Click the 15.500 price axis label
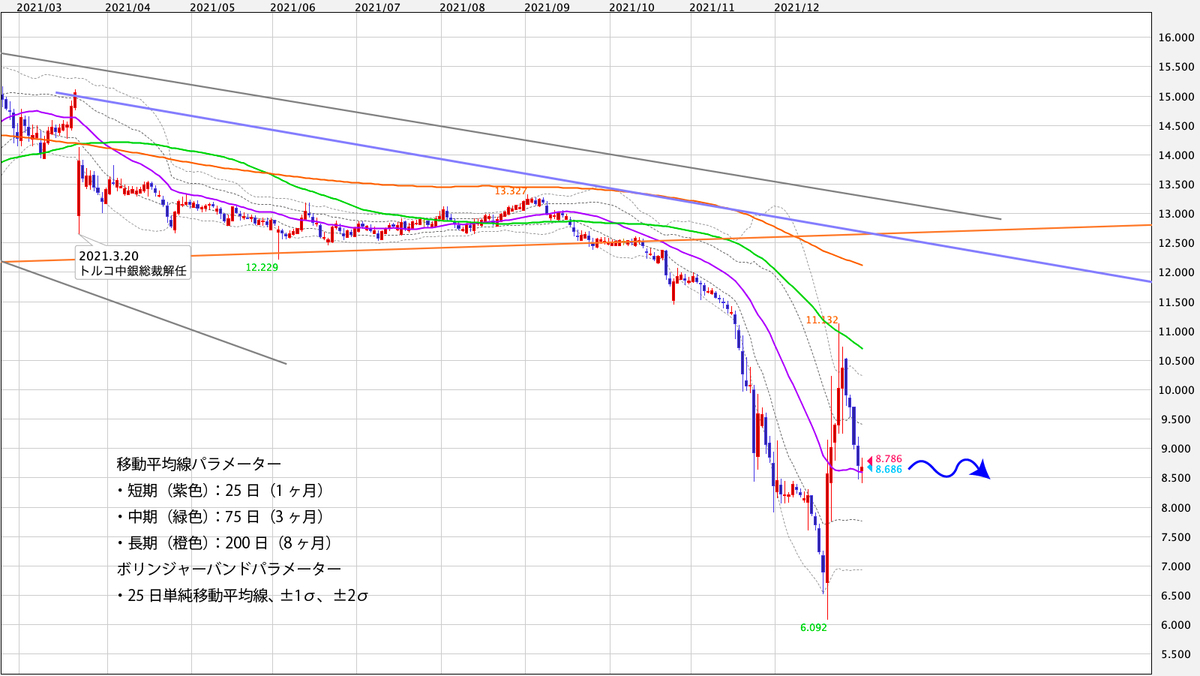 tap(1176, 67)
